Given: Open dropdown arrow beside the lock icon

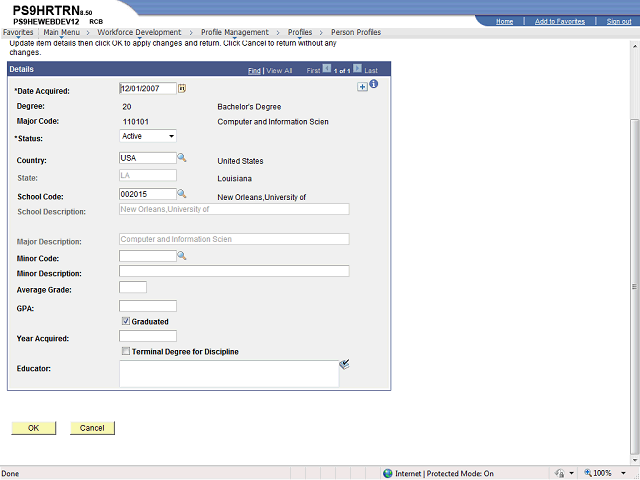Looking at the screenshot, I should click(571, 473).
